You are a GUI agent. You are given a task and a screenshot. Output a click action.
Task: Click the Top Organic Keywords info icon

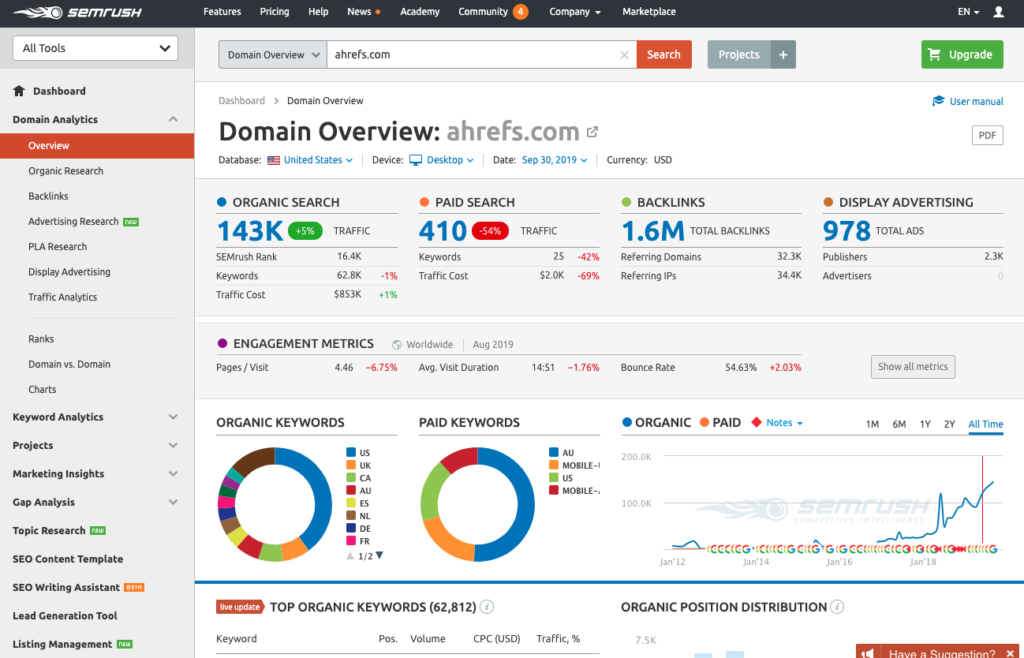coord(487,607)
